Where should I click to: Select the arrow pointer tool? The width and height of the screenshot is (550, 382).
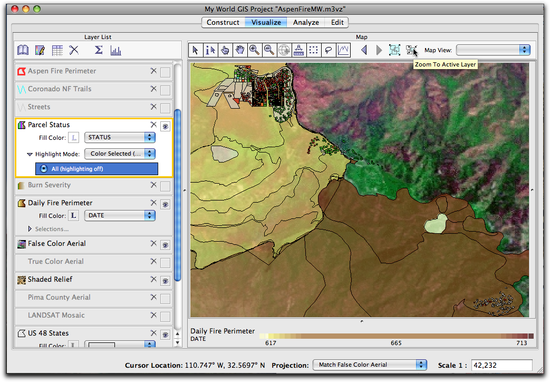(x=195, y=50)
